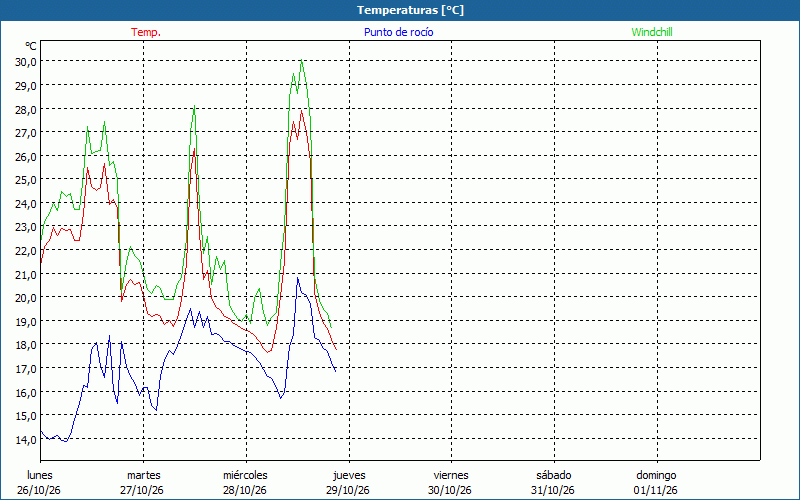Click the 21,0 y-axis value
The height and width of the screenshot is (500, 800).
(26, 274)
